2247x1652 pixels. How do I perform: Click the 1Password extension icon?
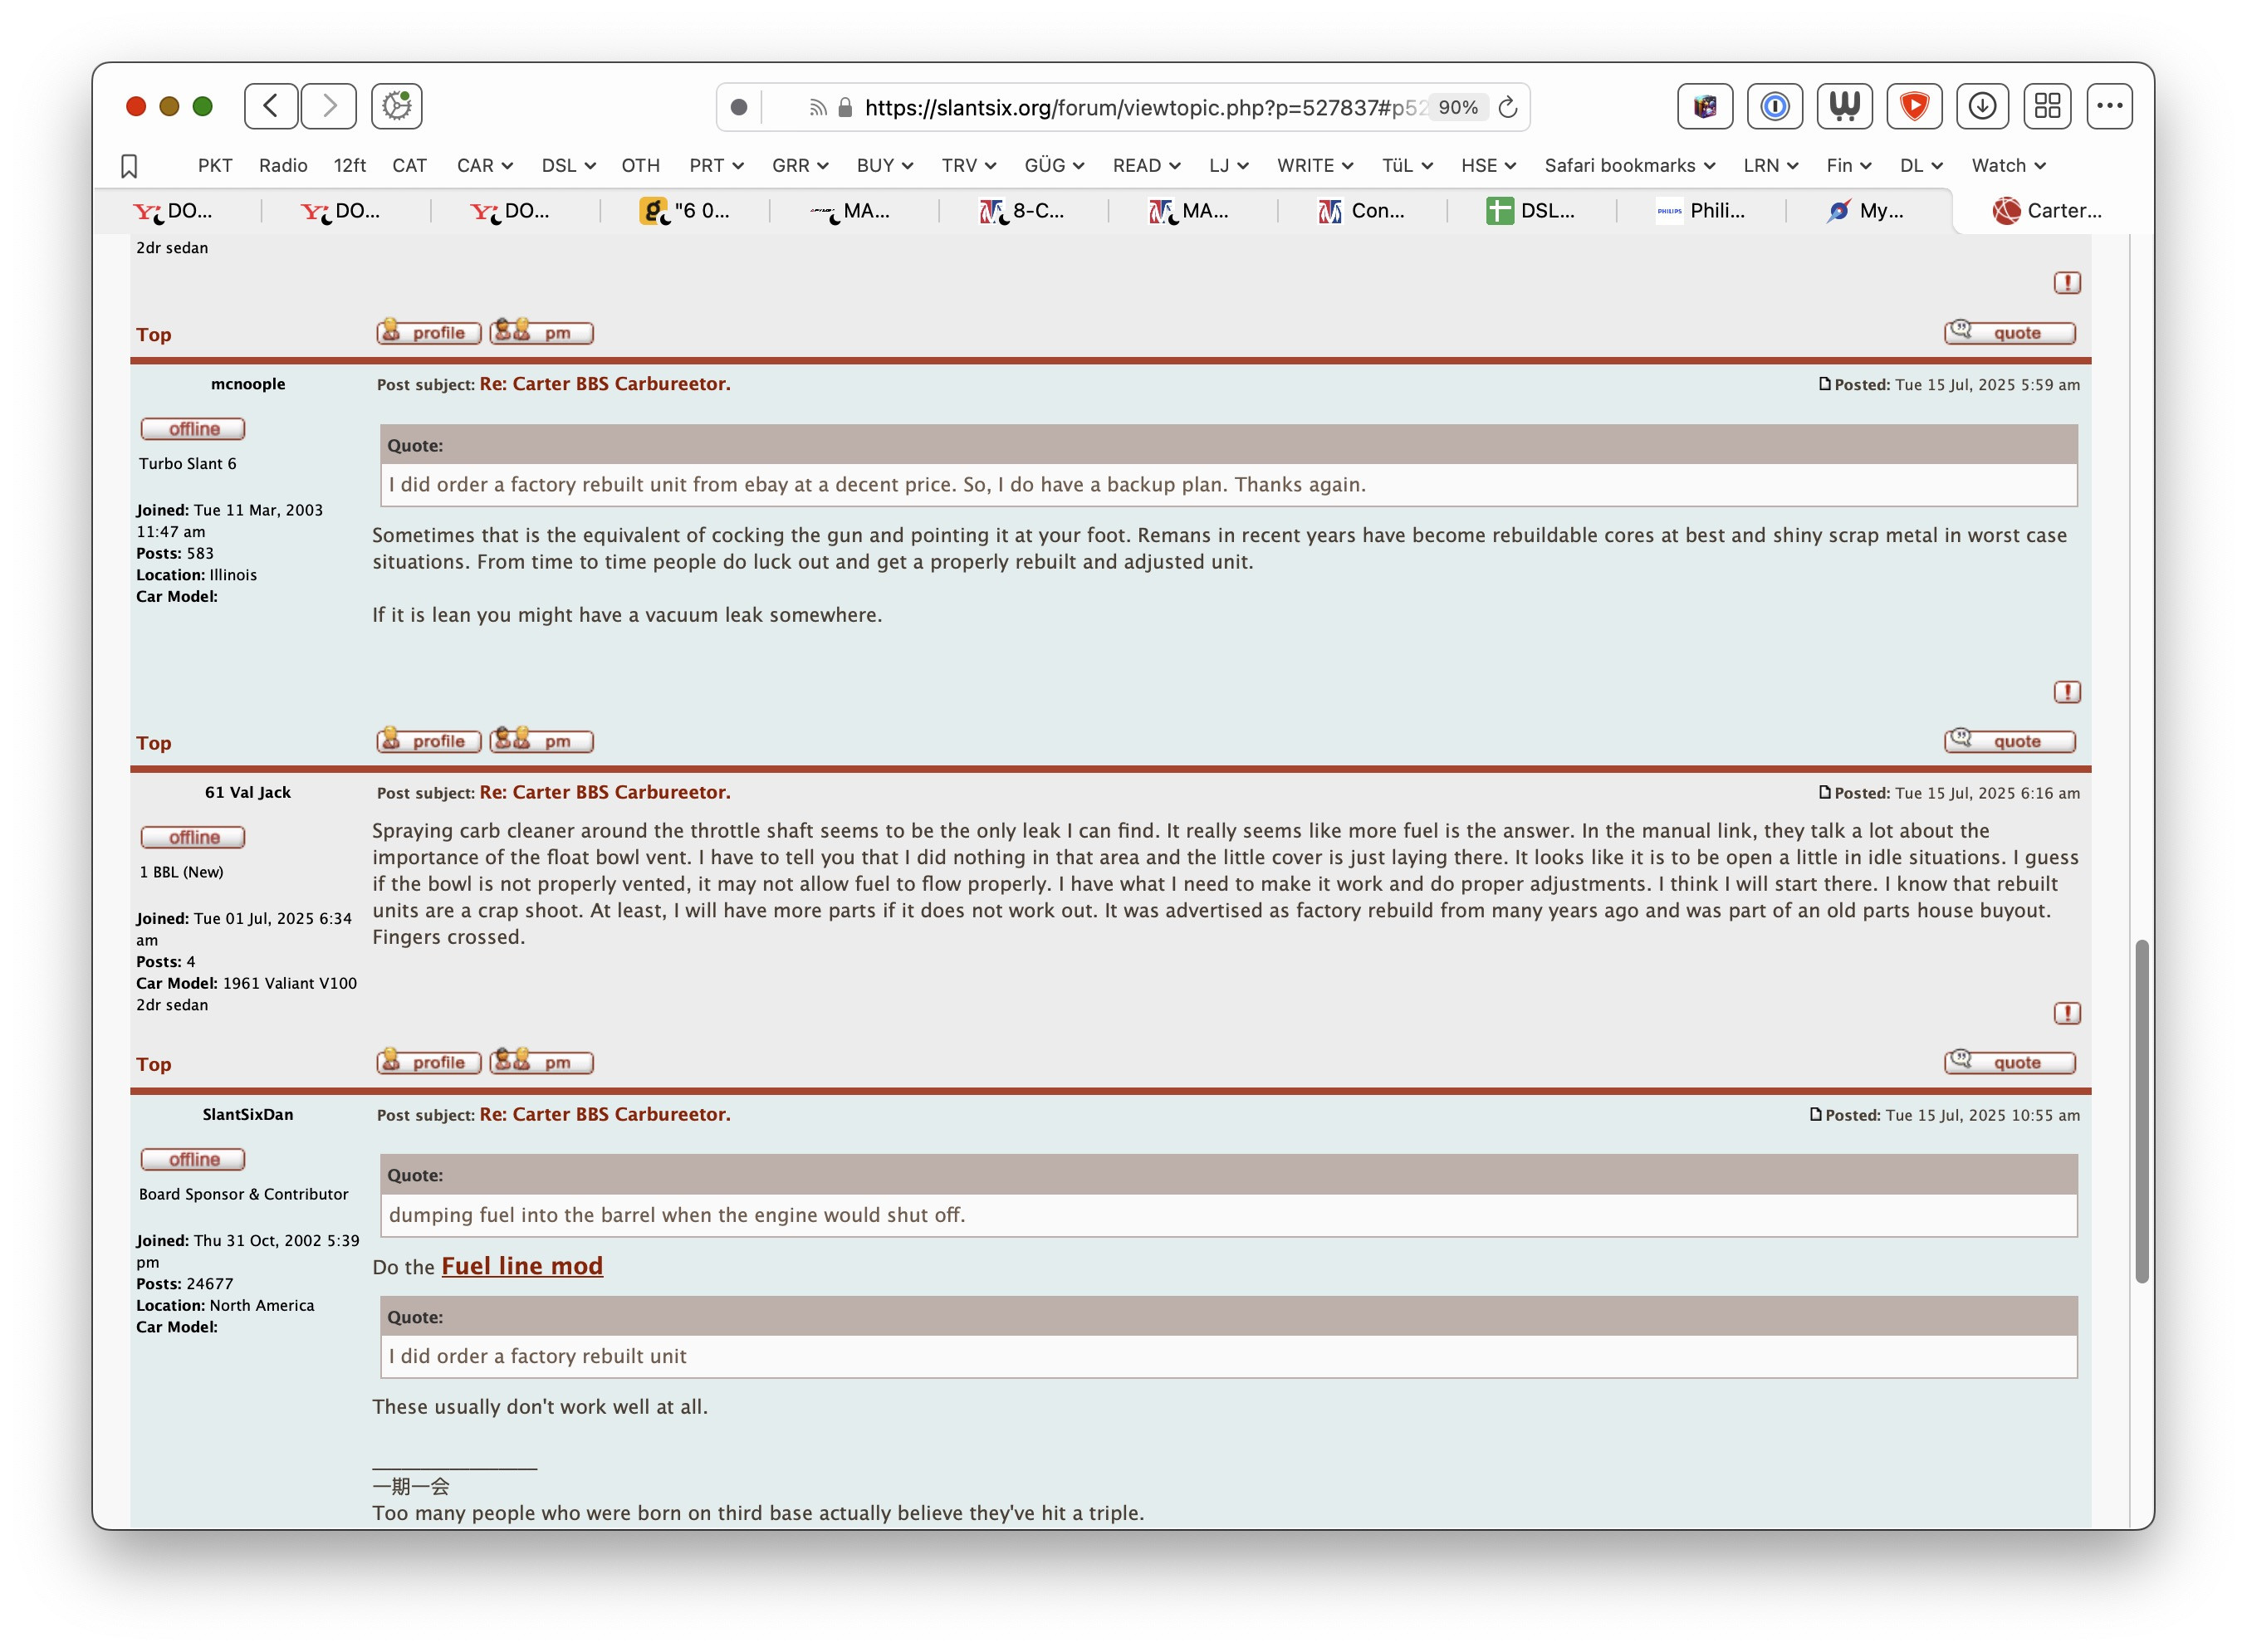(1774, 106)
